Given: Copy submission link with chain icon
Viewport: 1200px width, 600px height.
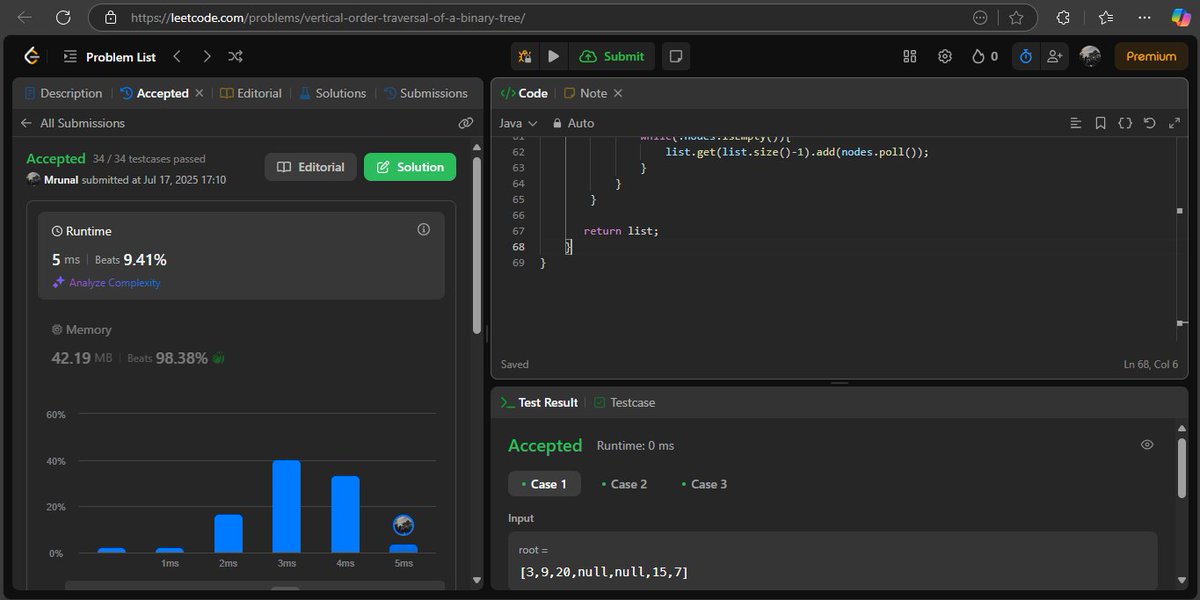Looking at the screenshot, I should [465, 123].
